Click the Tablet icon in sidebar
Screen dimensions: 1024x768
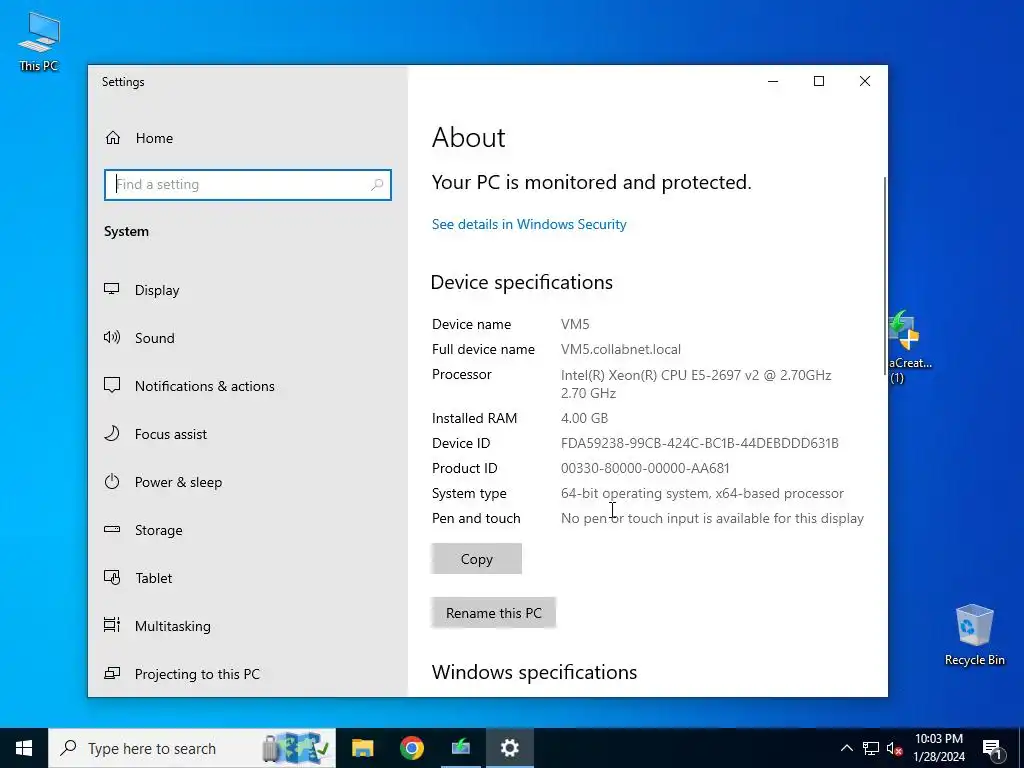click(112, 577)
